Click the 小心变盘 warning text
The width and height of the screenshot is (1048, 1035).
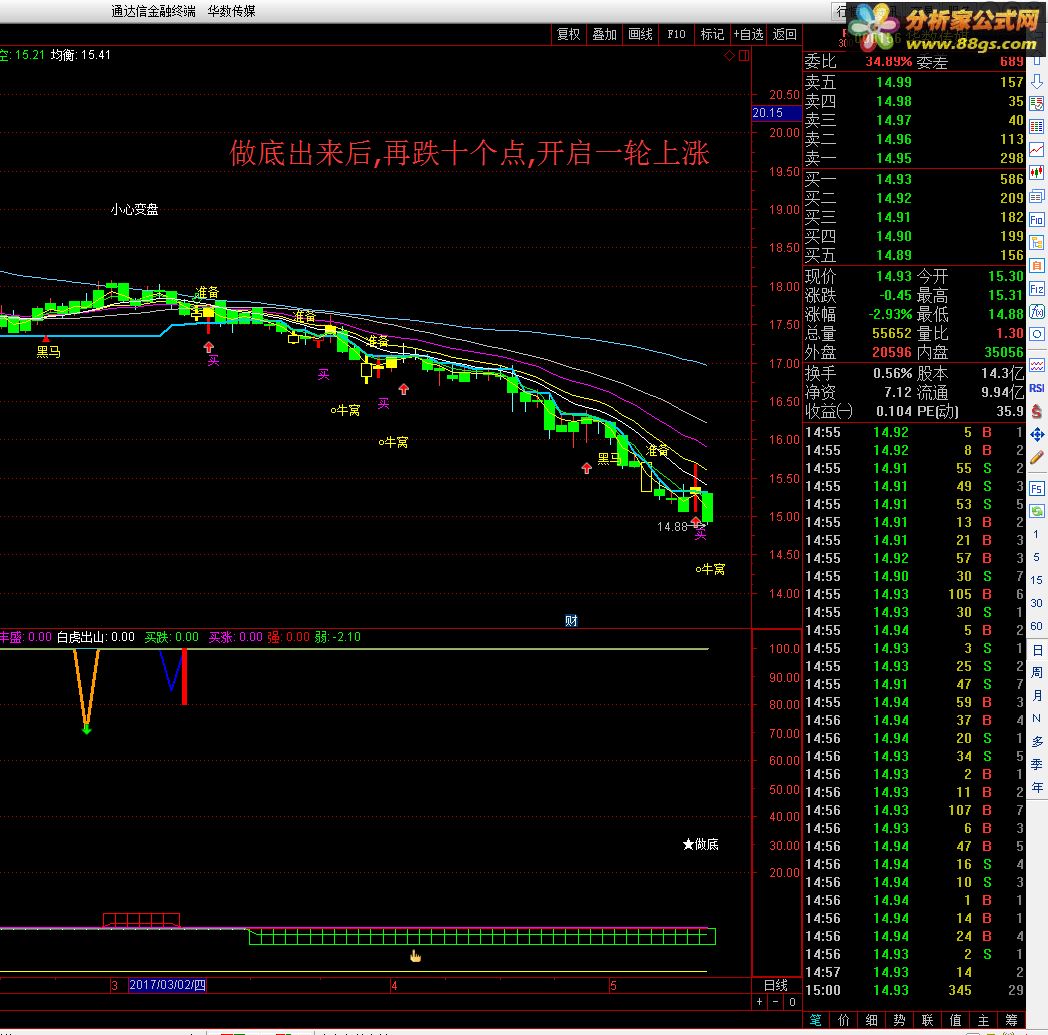pyautogui.click(x=134, y=210)
